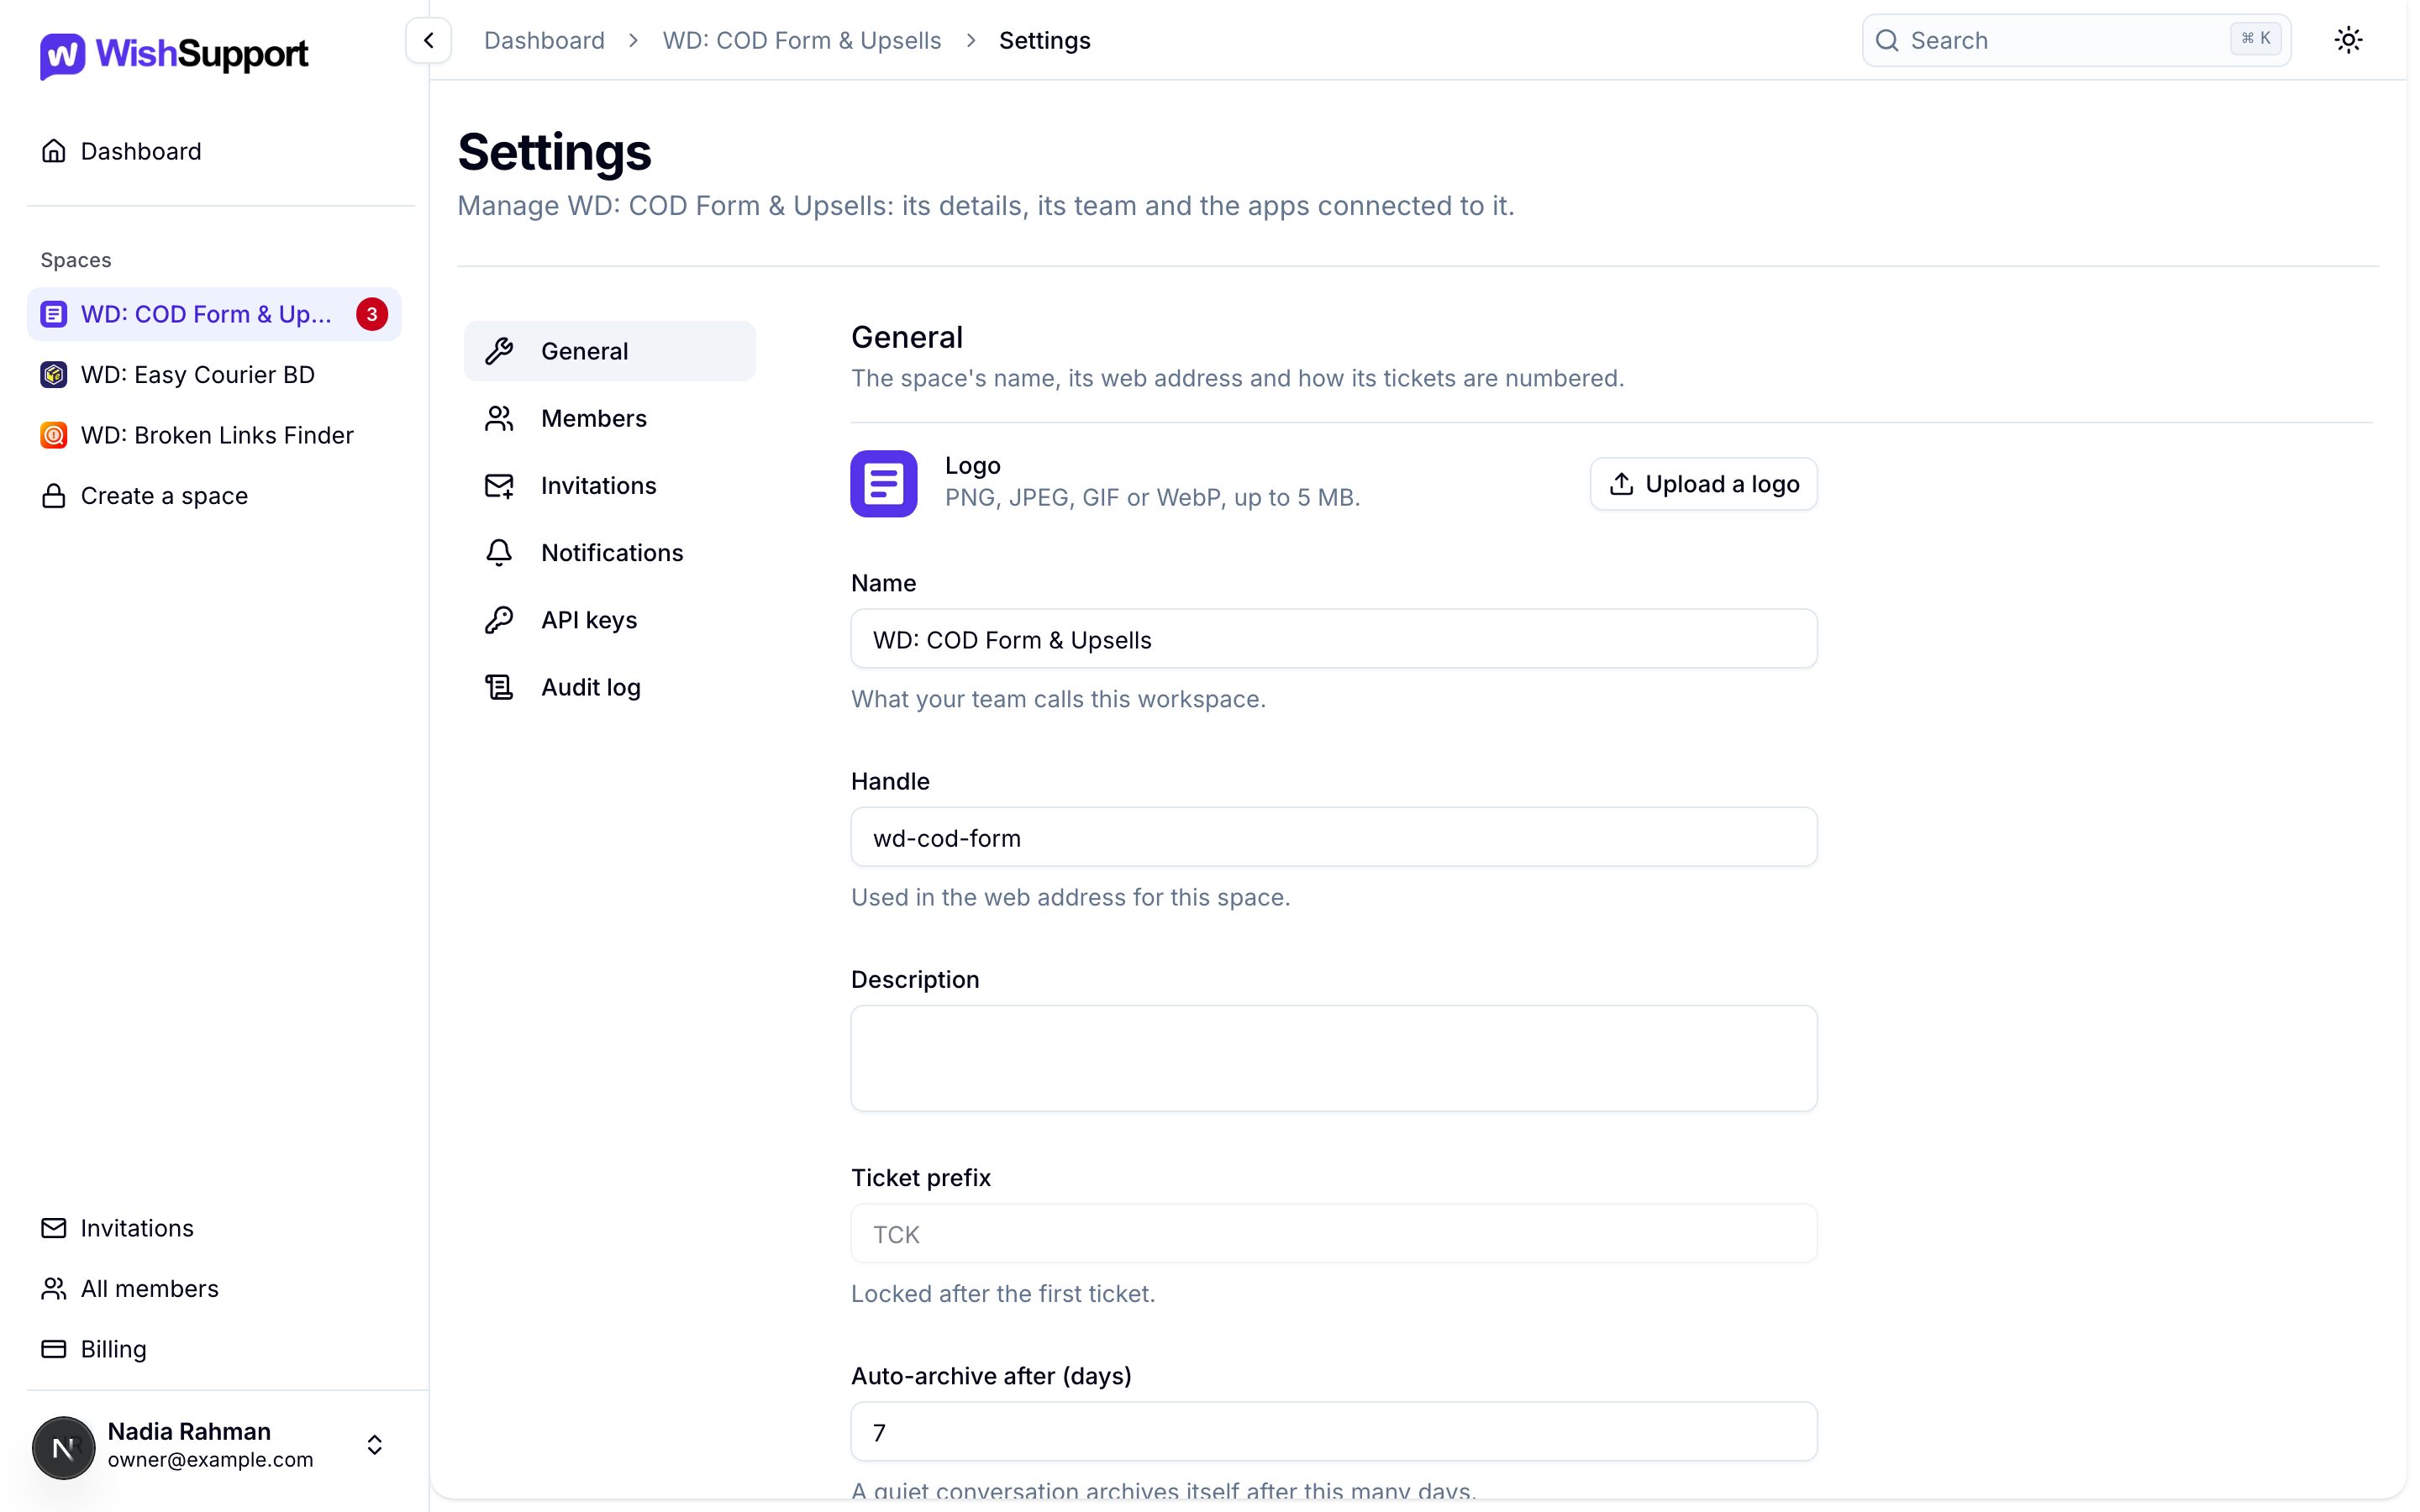Select WD: COD Form & Up... space in sidebar

(214, 314)
